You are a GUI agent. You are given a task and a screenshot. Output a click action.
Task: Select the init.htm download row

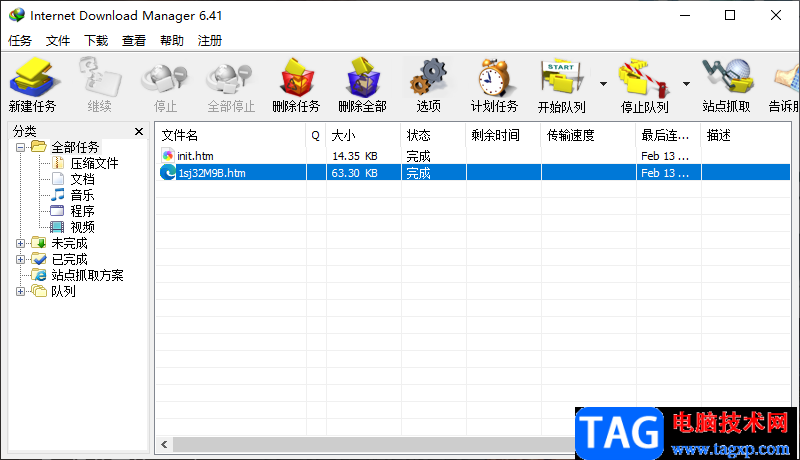[x=473, y=156]
